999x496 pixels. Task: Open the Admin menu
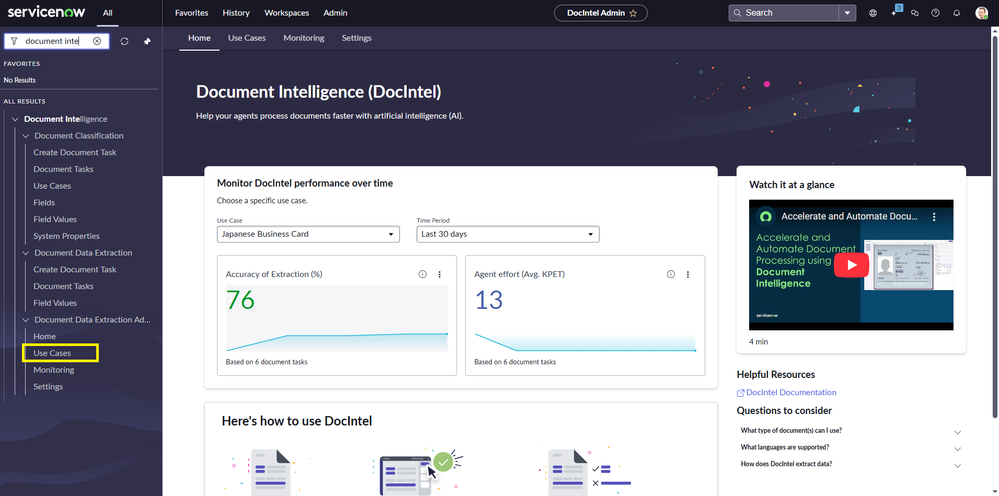(x=335, y=13)
